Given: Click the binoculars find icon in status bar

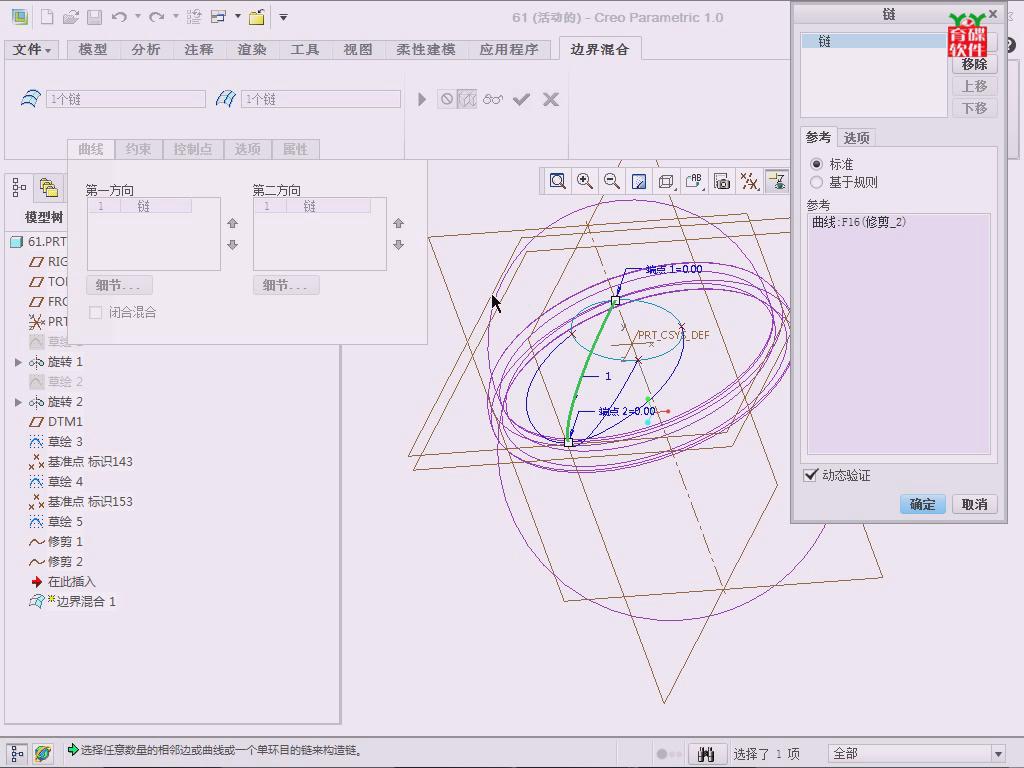Looking at the screenshot, I should click(705, 754).
